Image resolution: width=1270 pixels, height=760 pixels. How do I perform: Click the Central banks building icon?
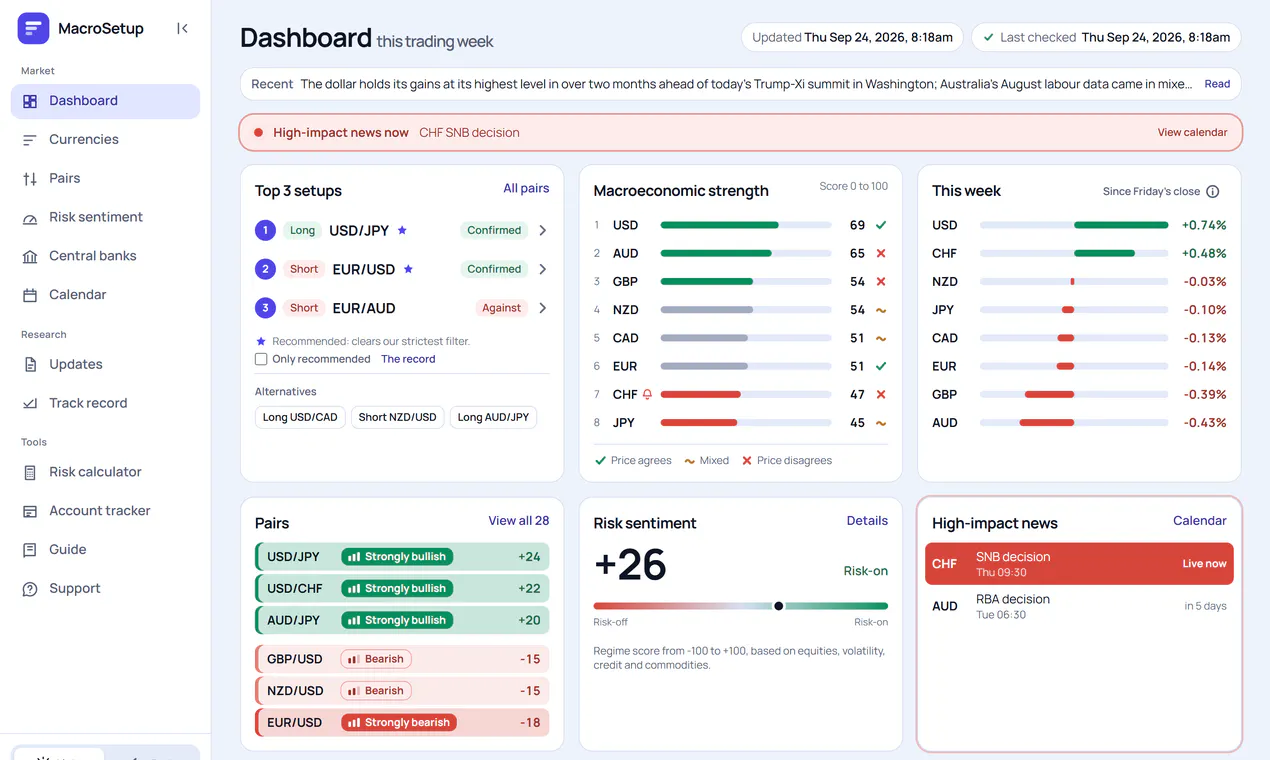point(30,256)
